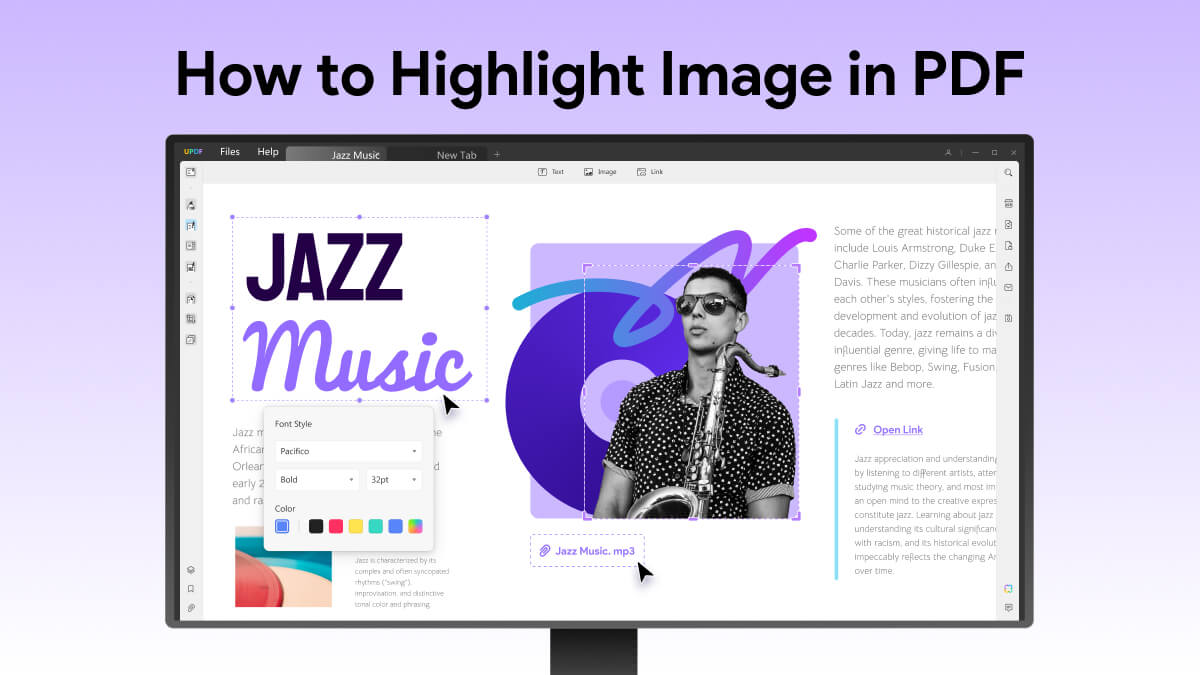The image size is (1200, 675).
Task: Open the bookmark panel icon in left sidebar
Action: click(x=191, y=589)
